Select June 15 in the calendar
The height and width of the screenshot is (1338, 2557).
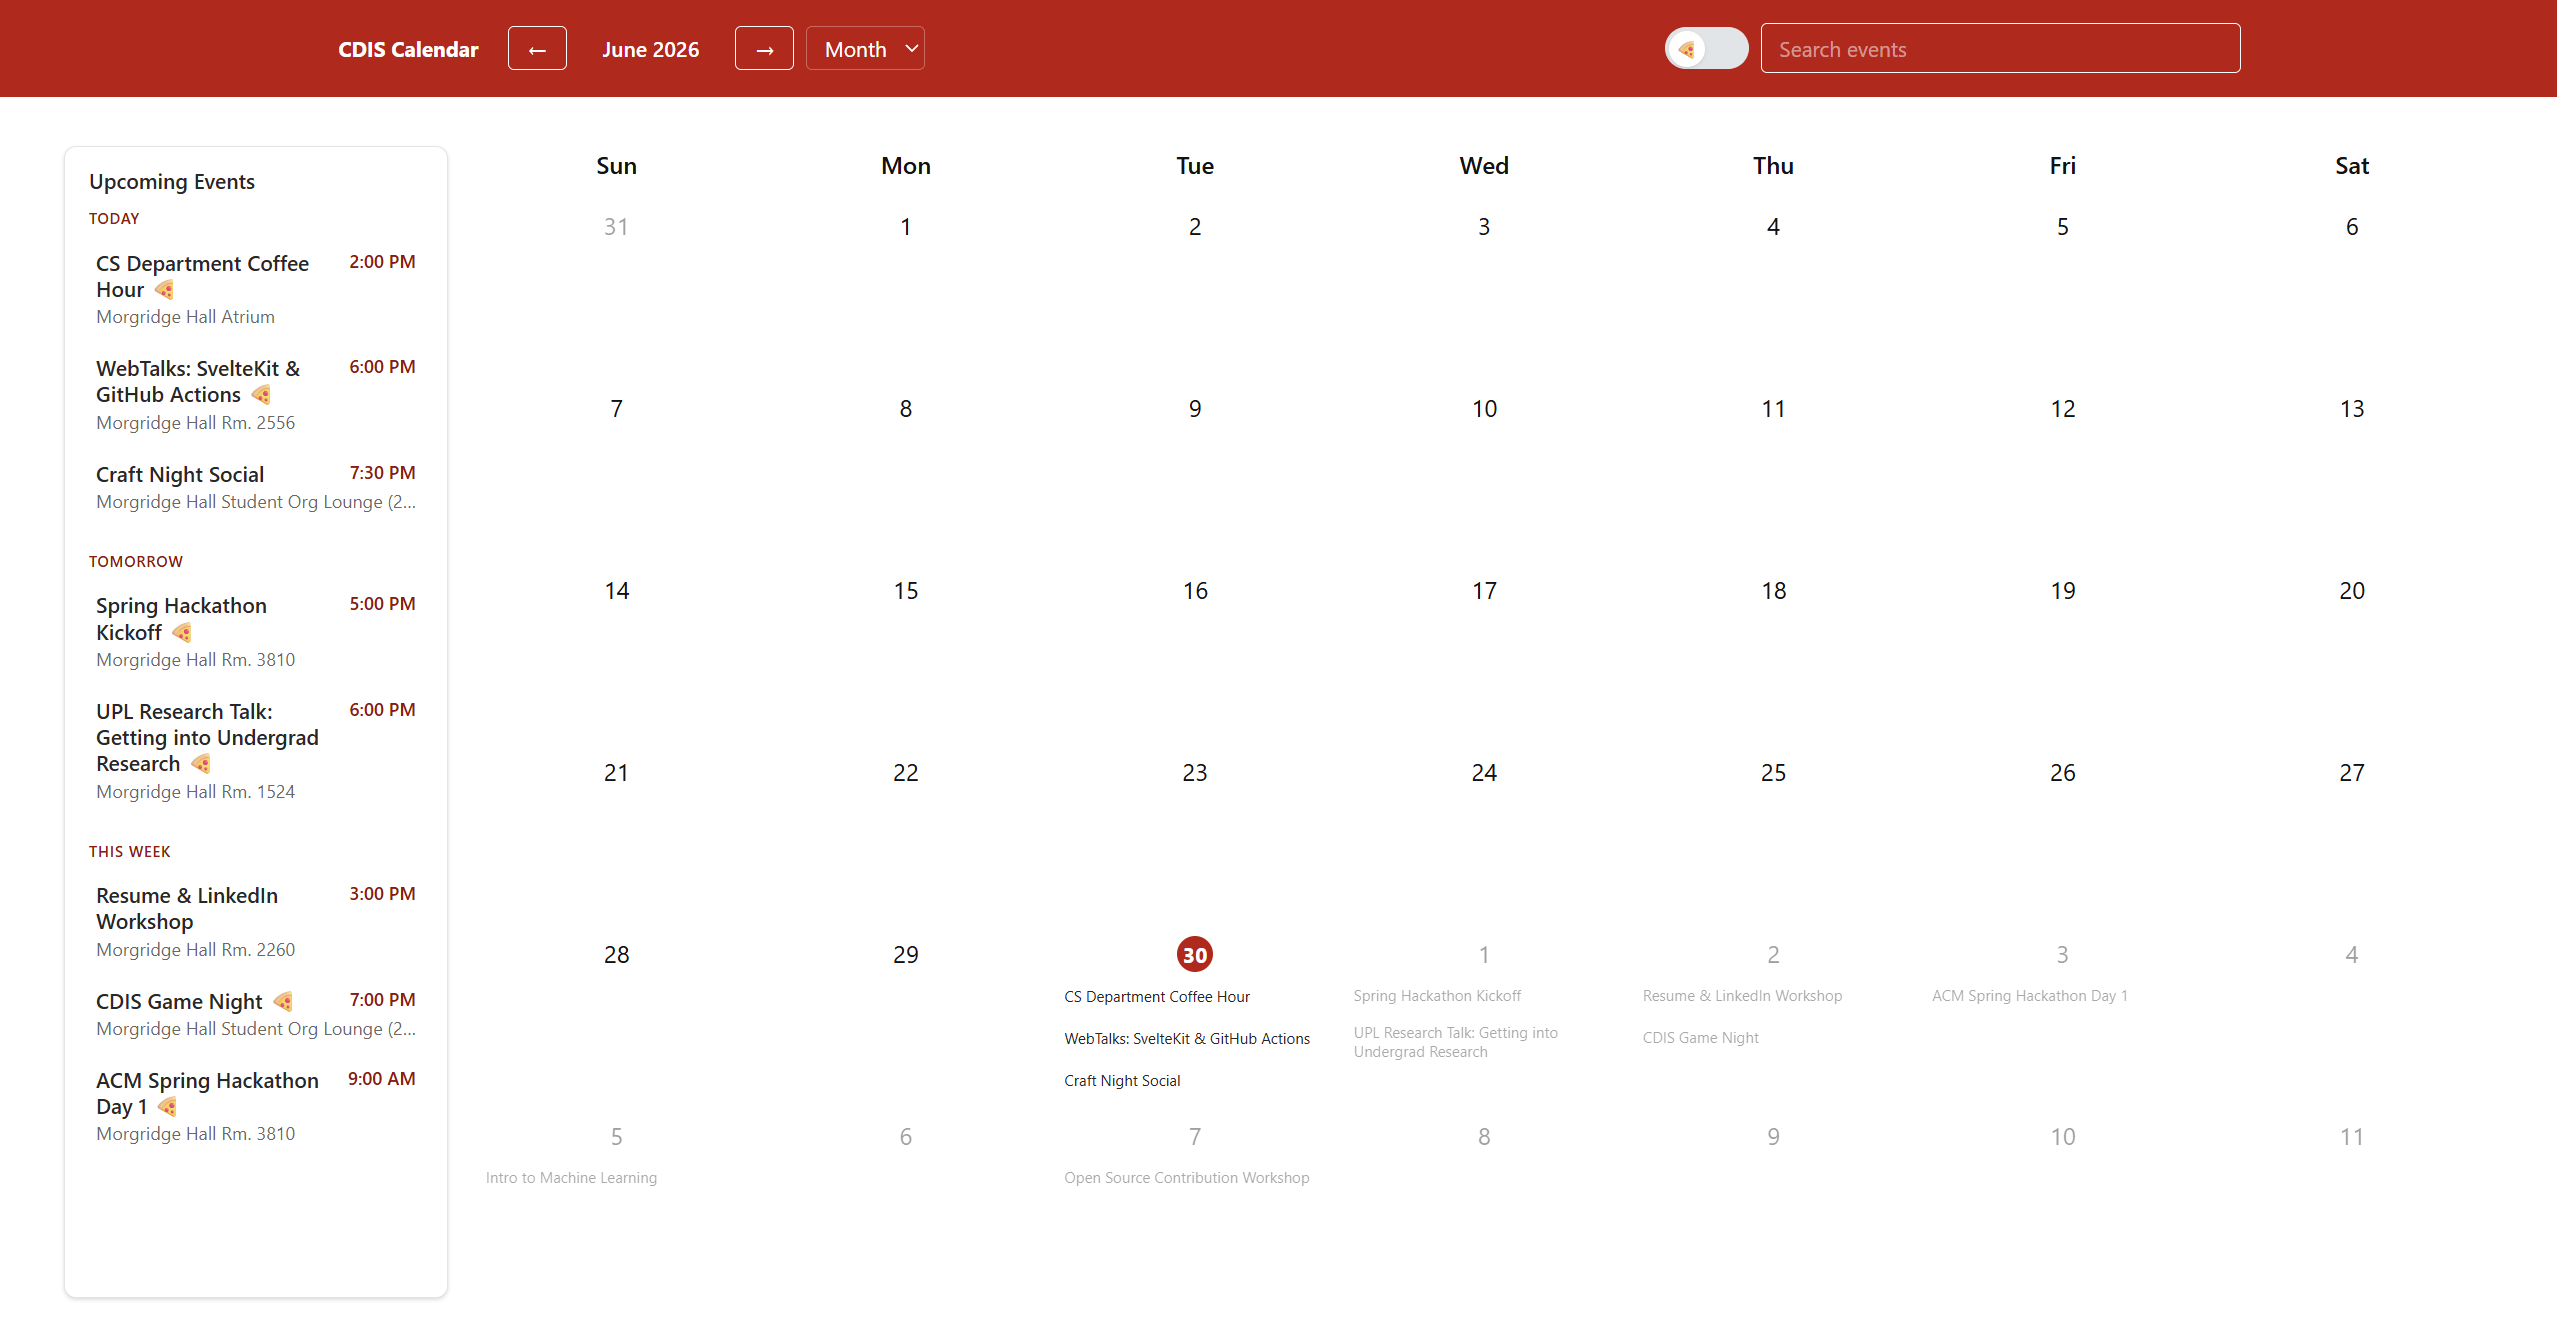[x=905, y=591]
